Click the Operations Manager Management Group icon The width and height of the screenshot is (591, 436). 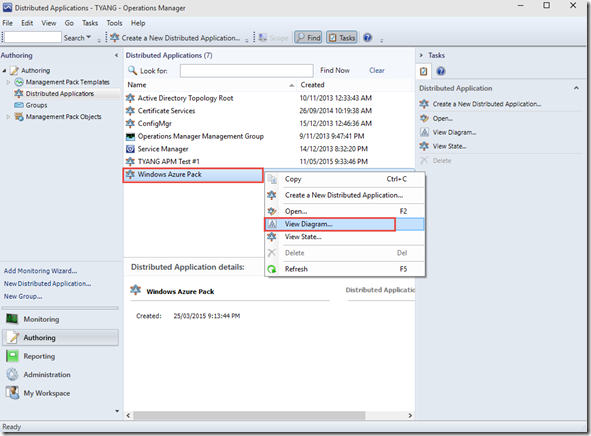point(130,136)
